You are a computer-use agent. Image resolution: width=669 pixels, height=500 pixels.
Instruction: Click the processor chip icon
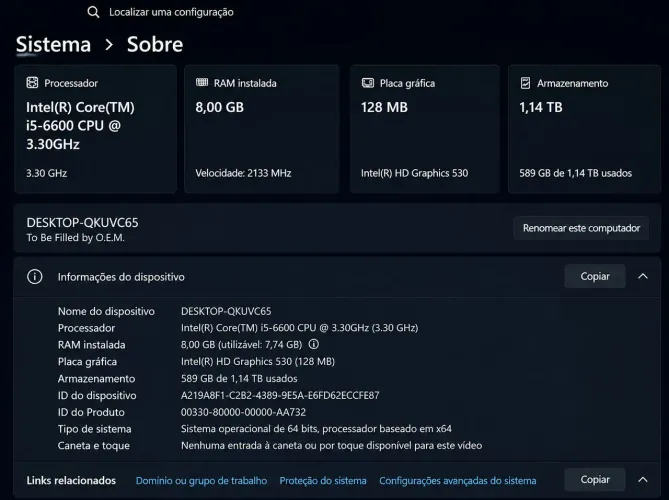32,83
